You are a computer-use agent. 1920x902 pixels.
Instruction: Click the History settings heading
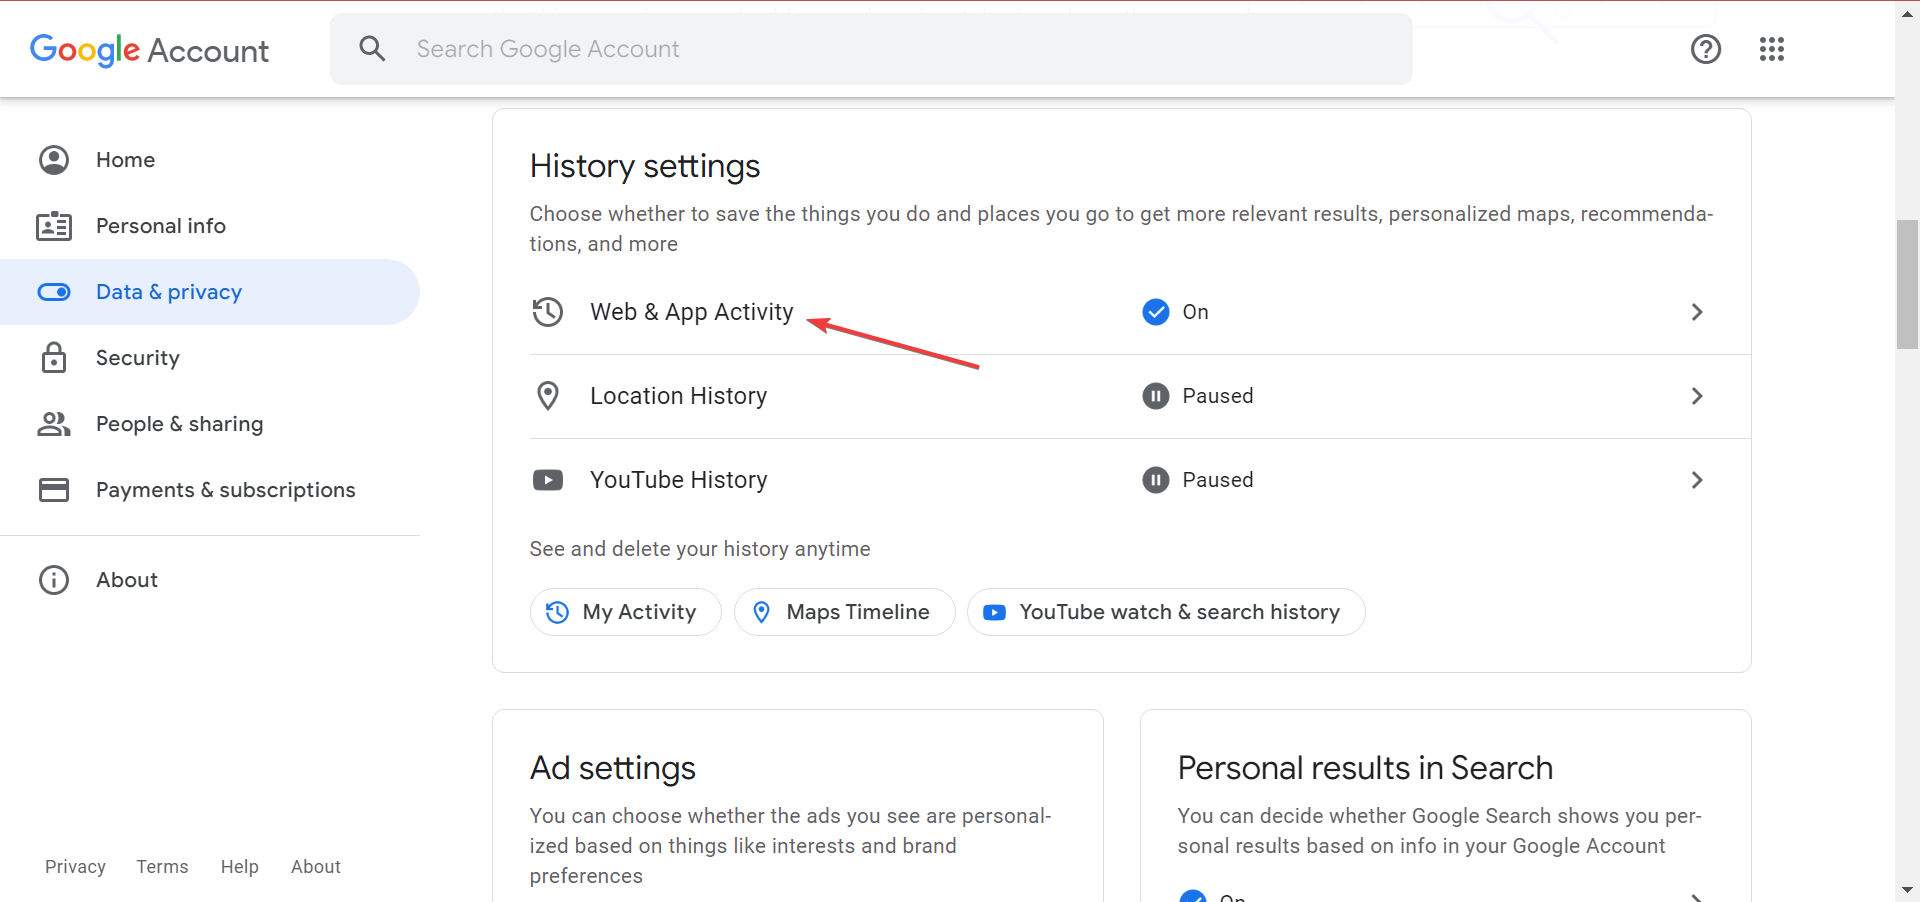645,166
